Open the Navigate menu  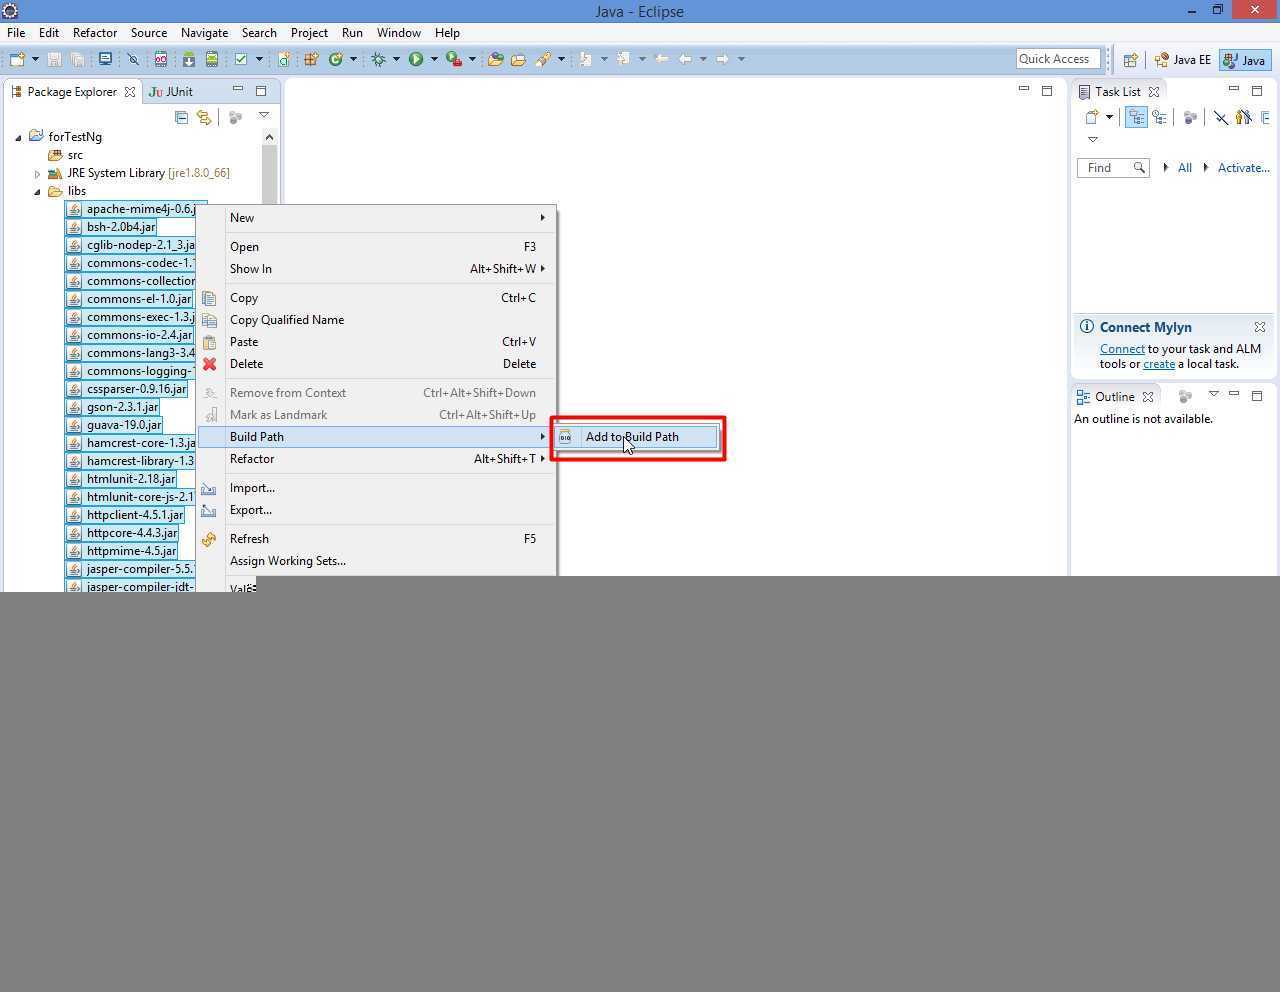click(x=204, y=33)
